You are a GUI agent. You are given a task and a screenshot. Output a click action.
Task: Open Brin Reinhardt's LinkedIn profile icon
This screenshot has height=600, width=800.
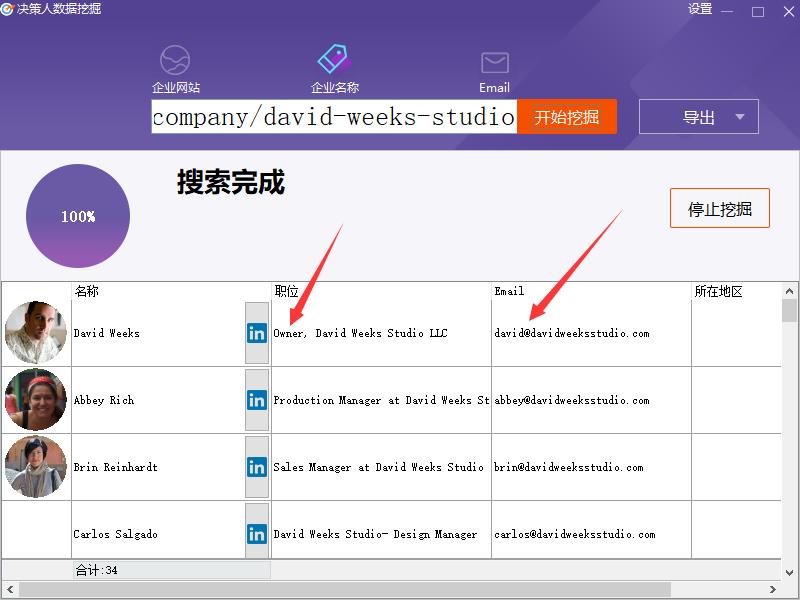[x=257, y=467]
